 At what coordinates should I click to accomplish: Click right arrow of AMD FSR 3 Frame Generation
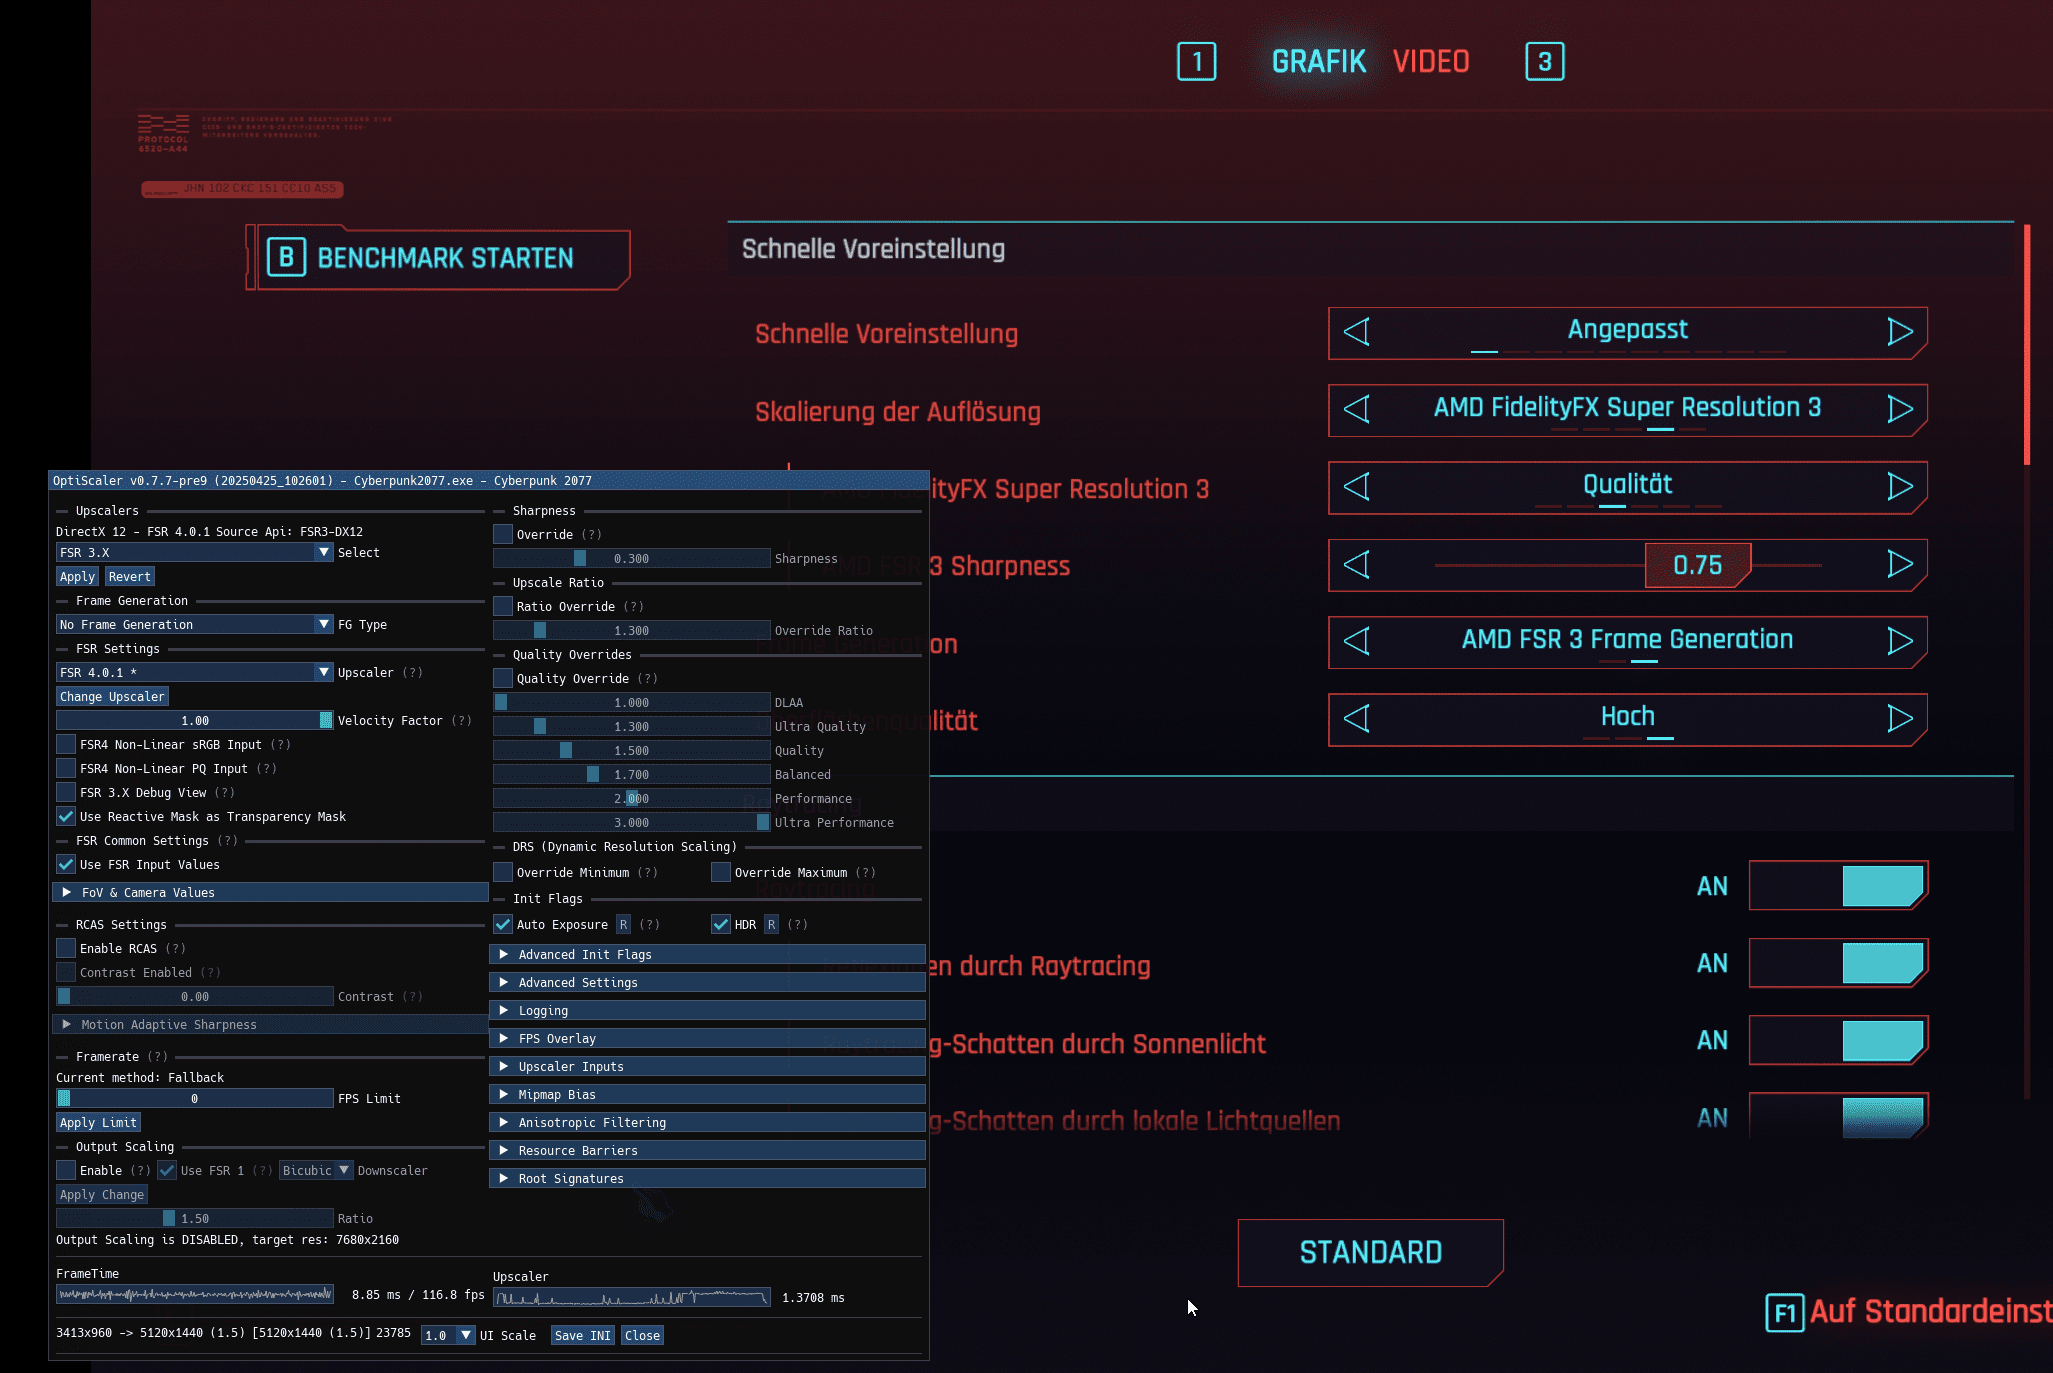[x=1899, y=641]
